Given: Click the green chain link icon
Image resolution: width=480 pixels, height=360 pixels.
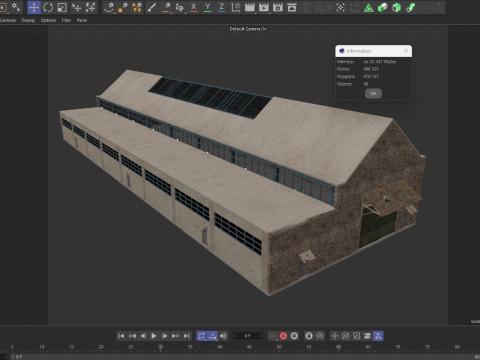Looking at the screenshot, I should (x=410, y=7).
